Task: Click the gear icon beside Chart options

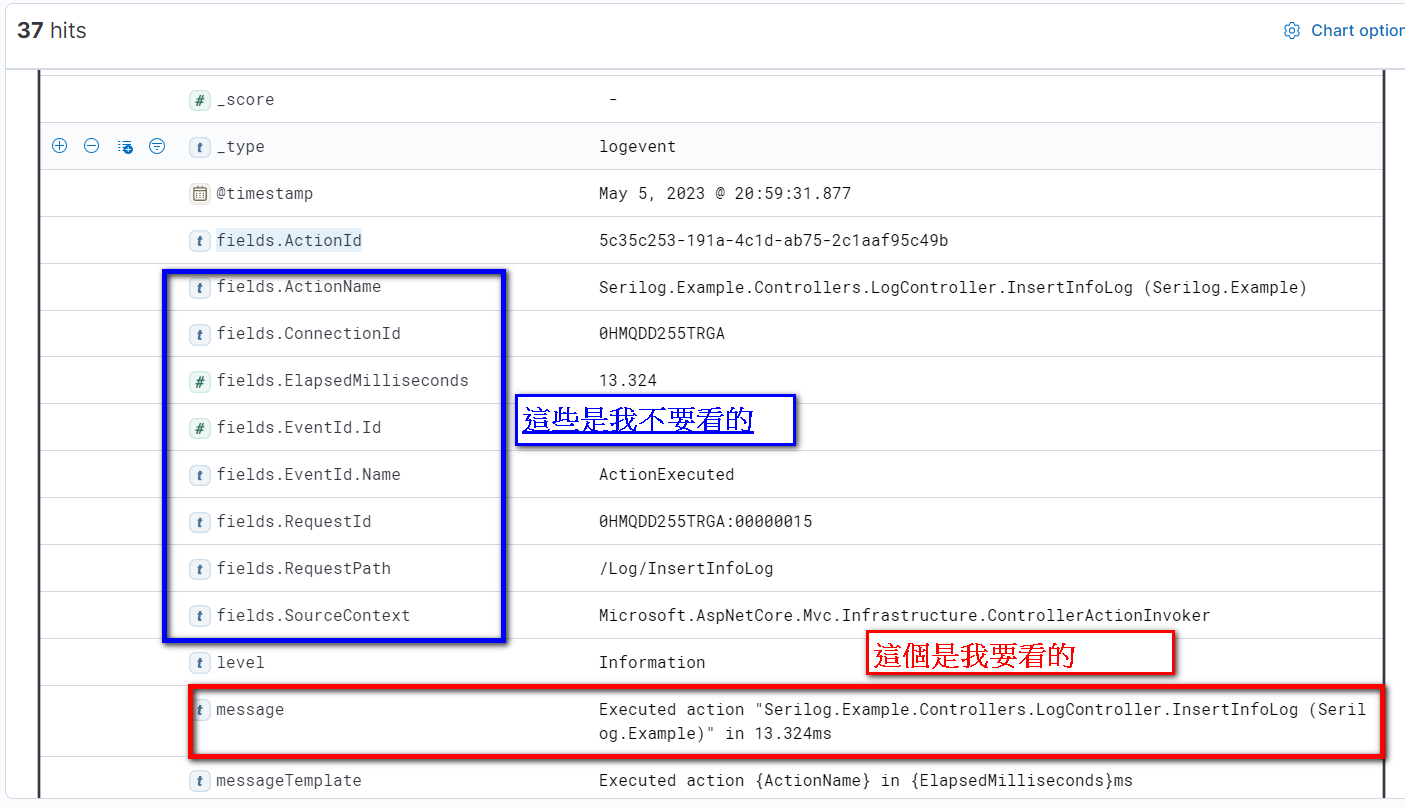Action: tap(1291, 31)
